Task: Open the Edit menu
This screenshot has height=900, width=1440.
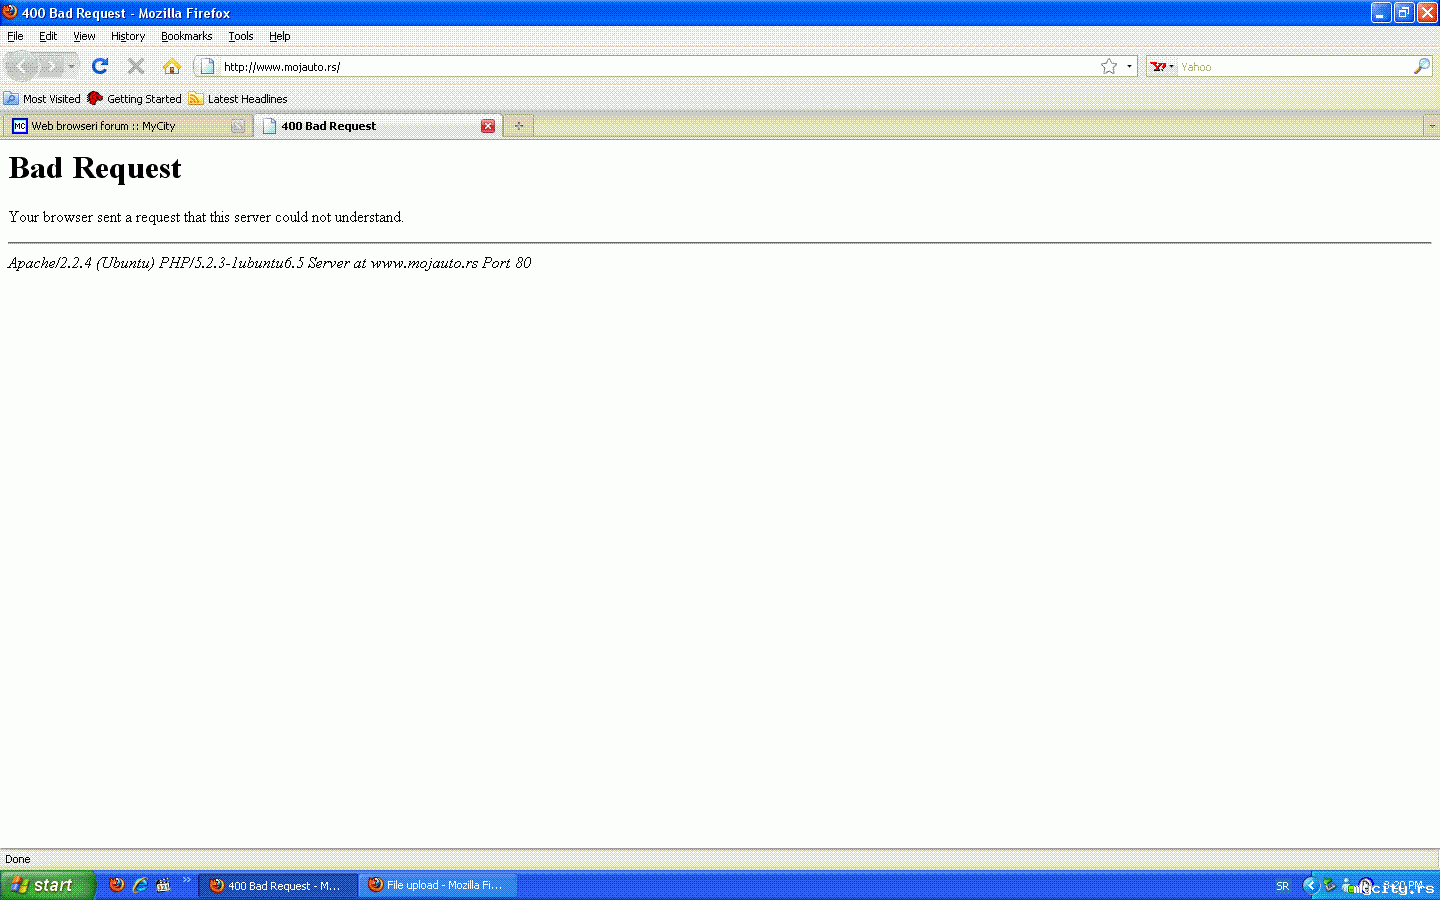Action: [48, 36]
